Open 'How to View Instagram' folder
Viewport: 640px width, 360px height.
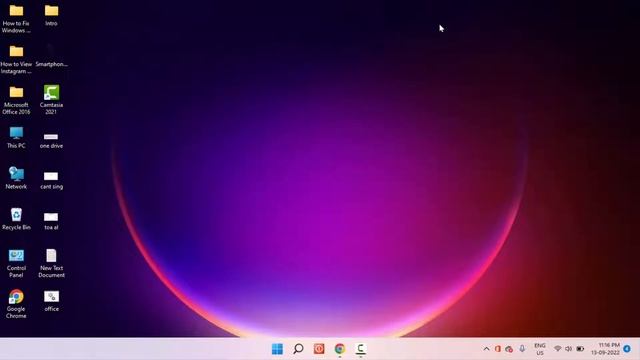pyautogui.click(x=16, y=60)
